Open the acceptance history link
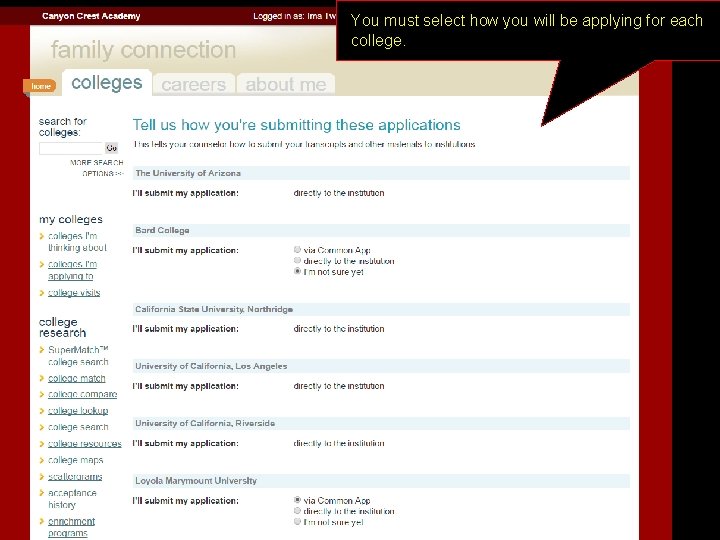This screenshot has height=540, width=720. [72, 499]
